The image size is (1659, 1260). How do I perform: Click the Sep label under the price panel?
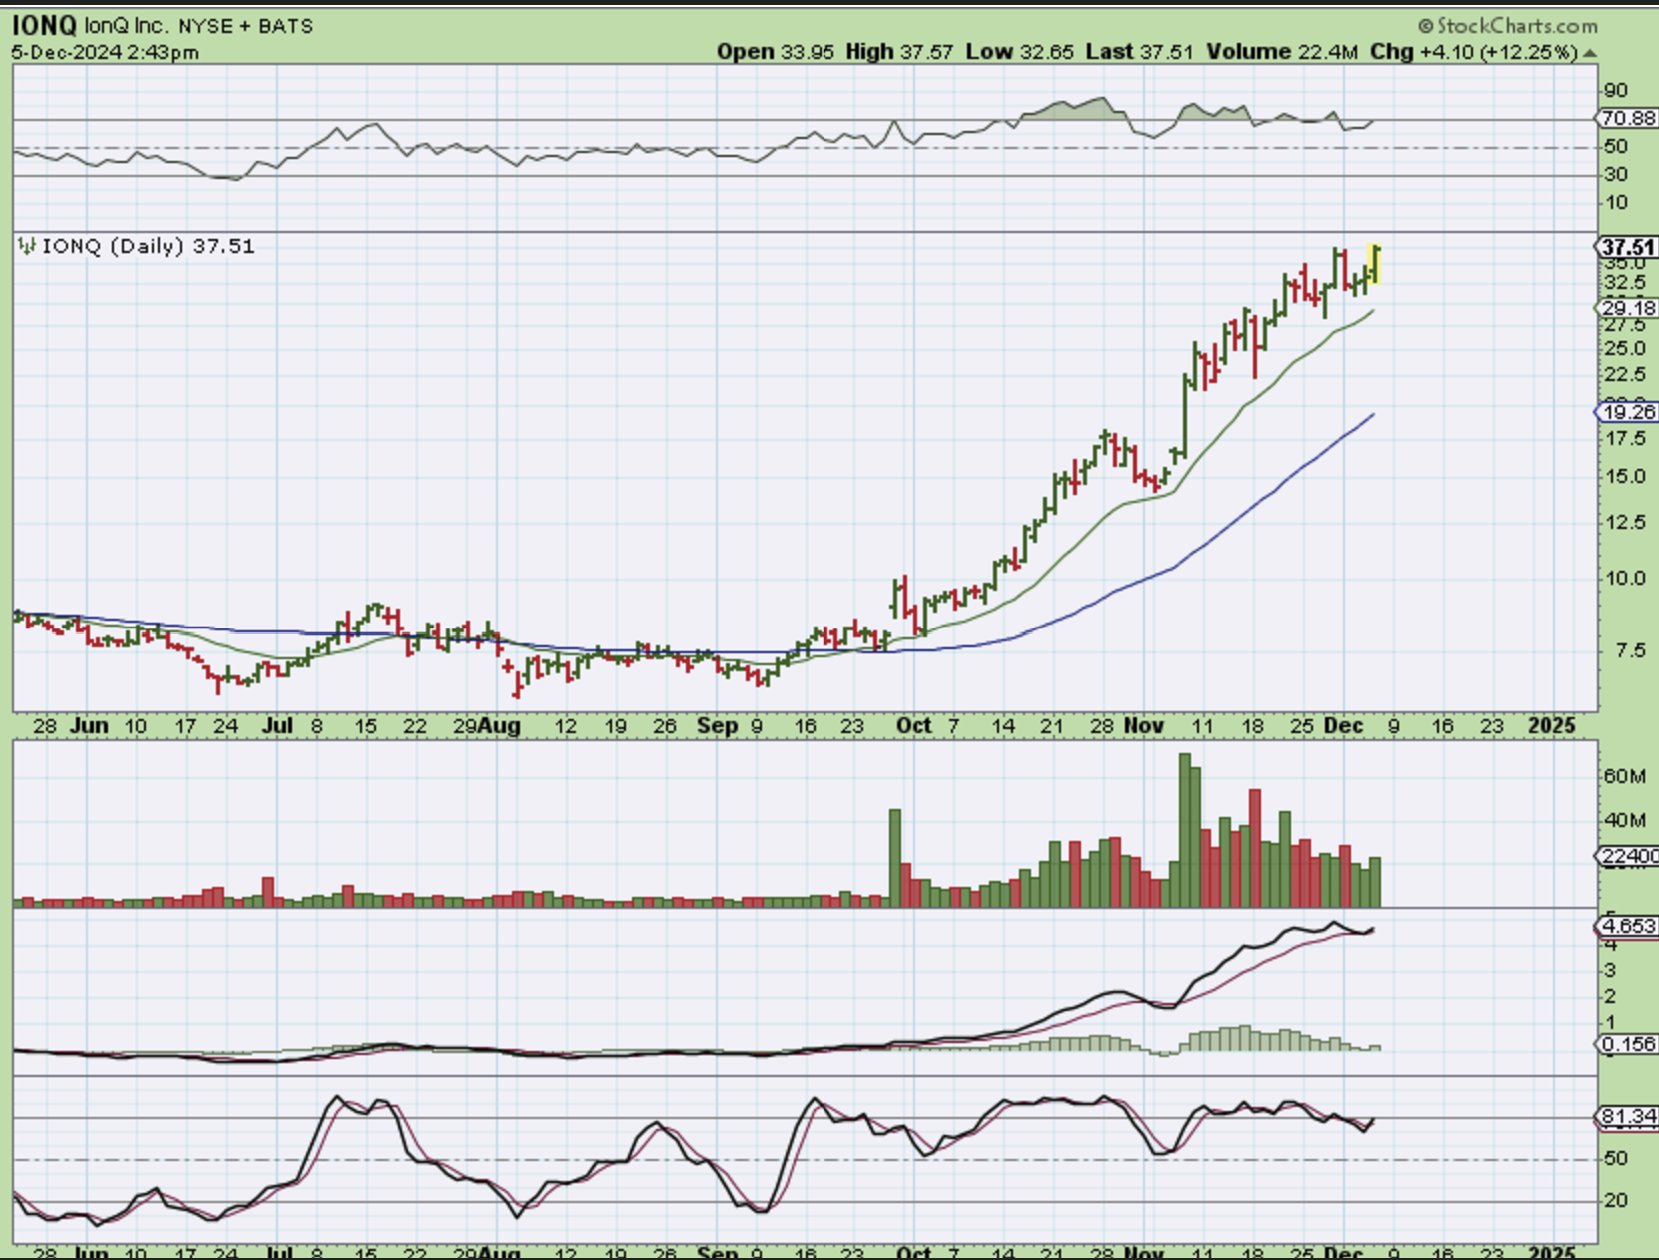pyautogui.click(x=717, y=726)
